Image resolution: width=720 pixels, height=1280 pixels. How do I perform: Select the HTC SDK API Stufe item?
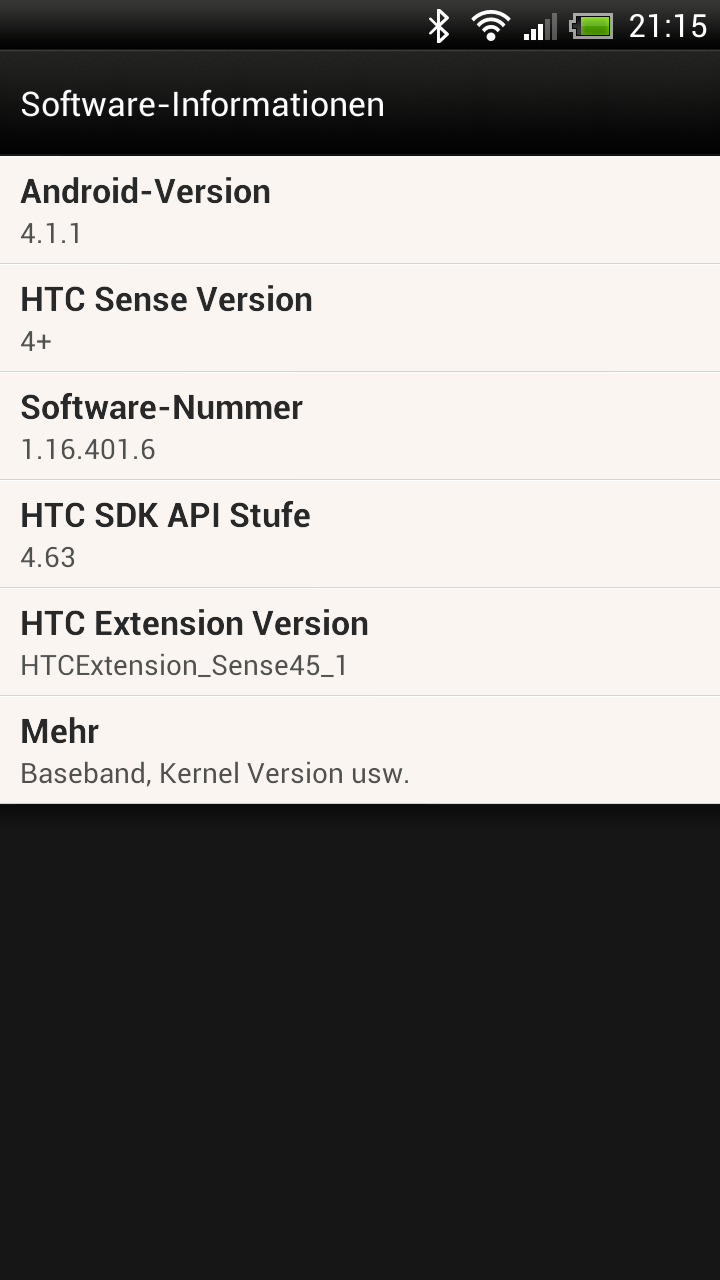pos(360,534)
